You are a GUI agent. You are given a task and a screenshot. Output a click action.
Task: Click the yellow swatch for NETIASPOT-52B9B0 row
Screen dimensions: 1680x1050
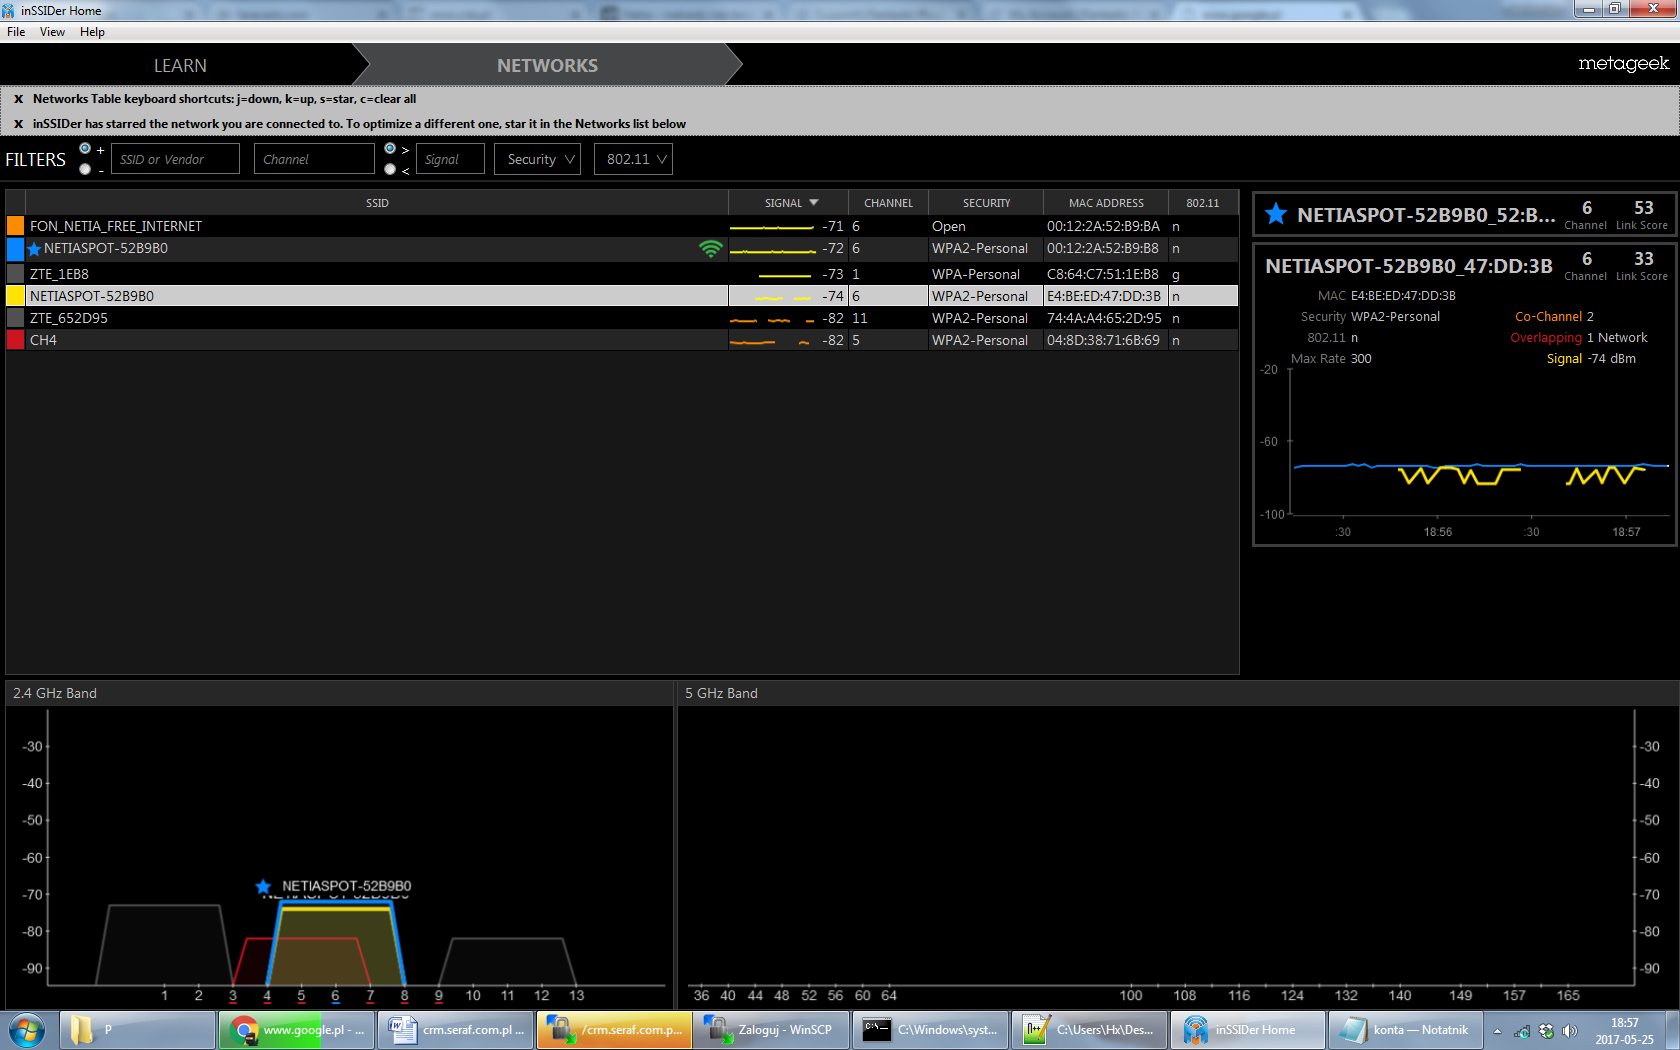tap(15, 296)
